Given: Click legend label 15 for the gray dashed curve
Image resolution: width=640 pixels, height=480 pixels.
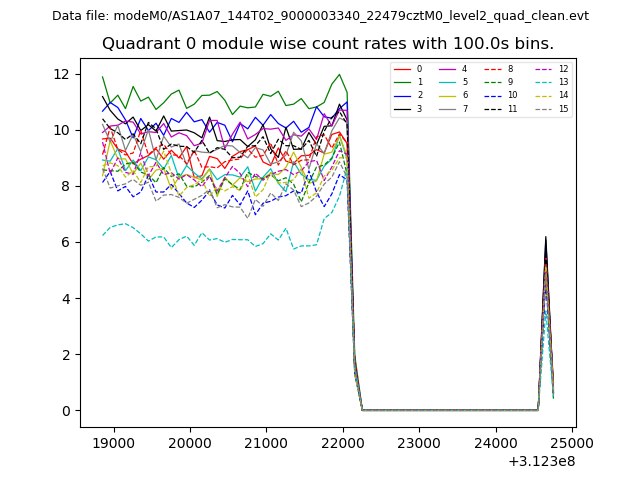Looking at the screenshot, I should point(563,108).
